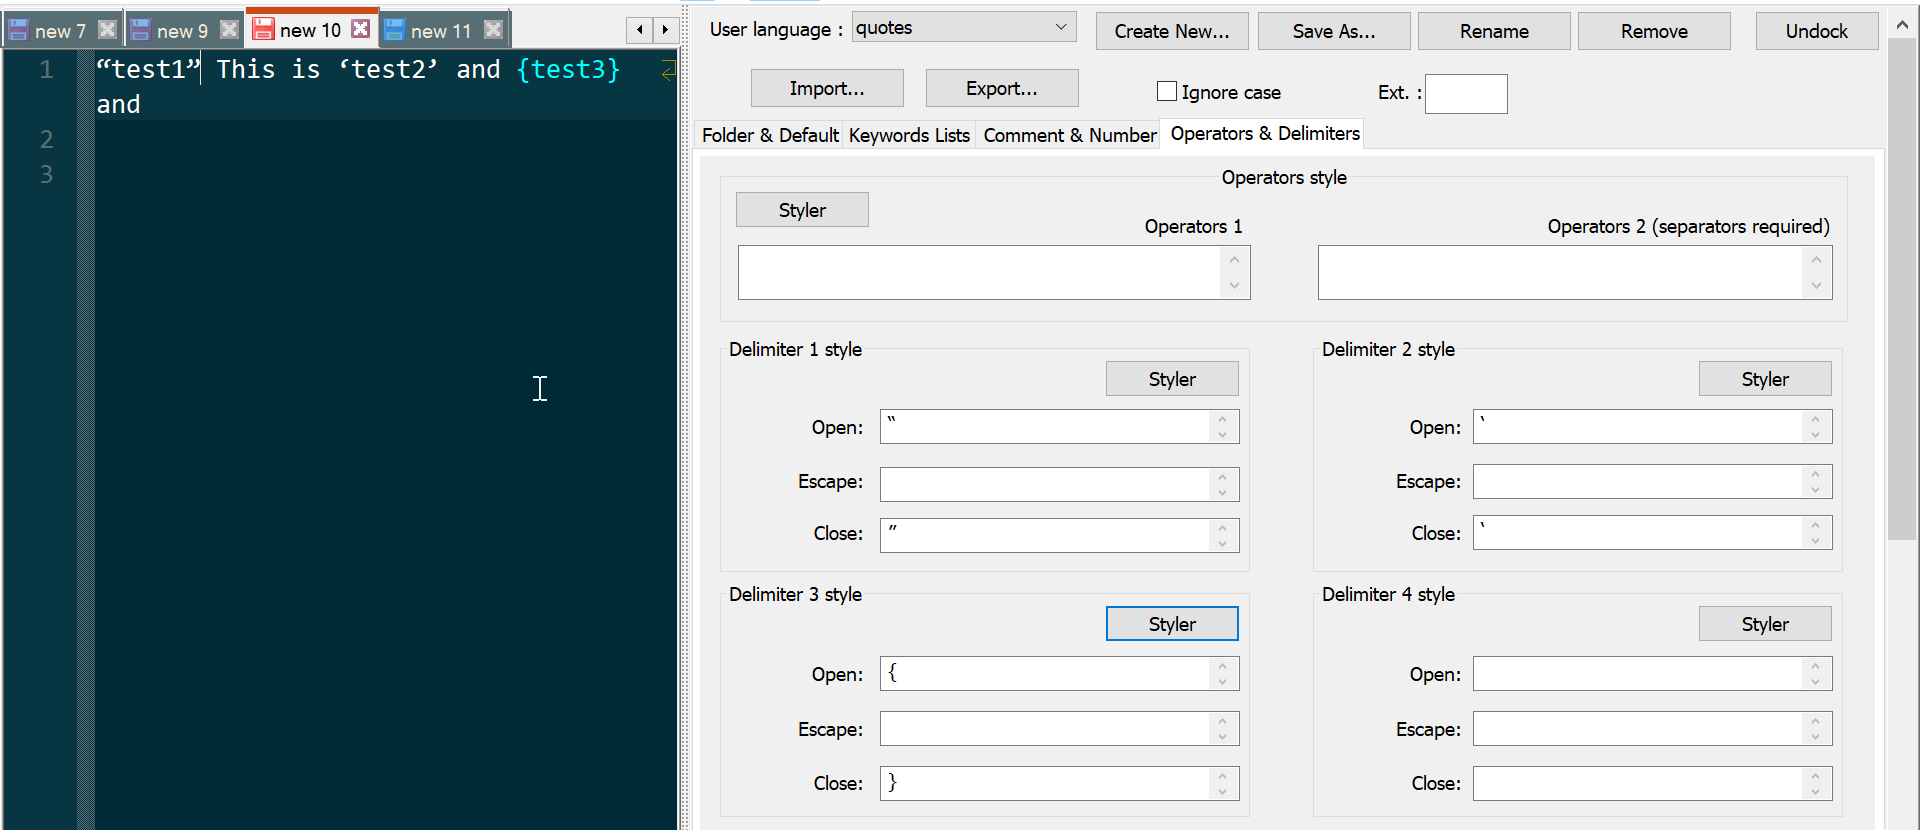
Task: Close the new 11 tab
Action: click(x=493, y=29)
